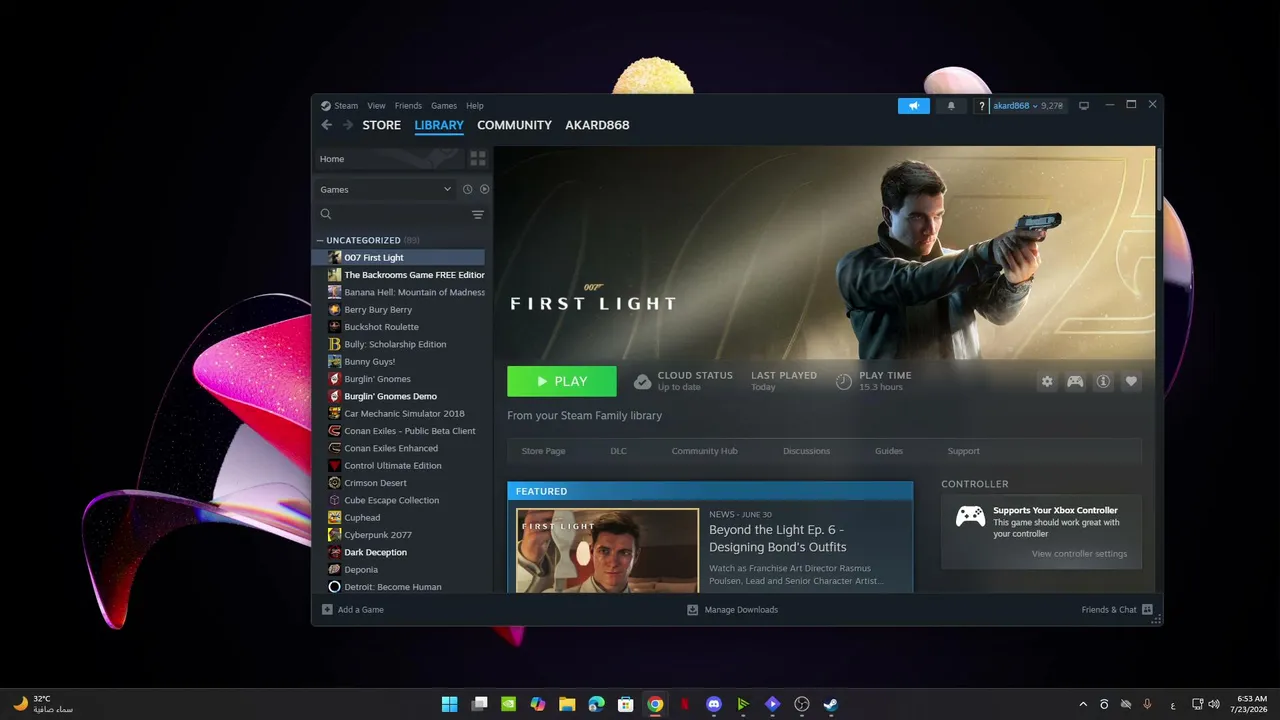Open the Steam announcements megaphone button
This screenshot has height=720, width=1280.
point(913,105)
